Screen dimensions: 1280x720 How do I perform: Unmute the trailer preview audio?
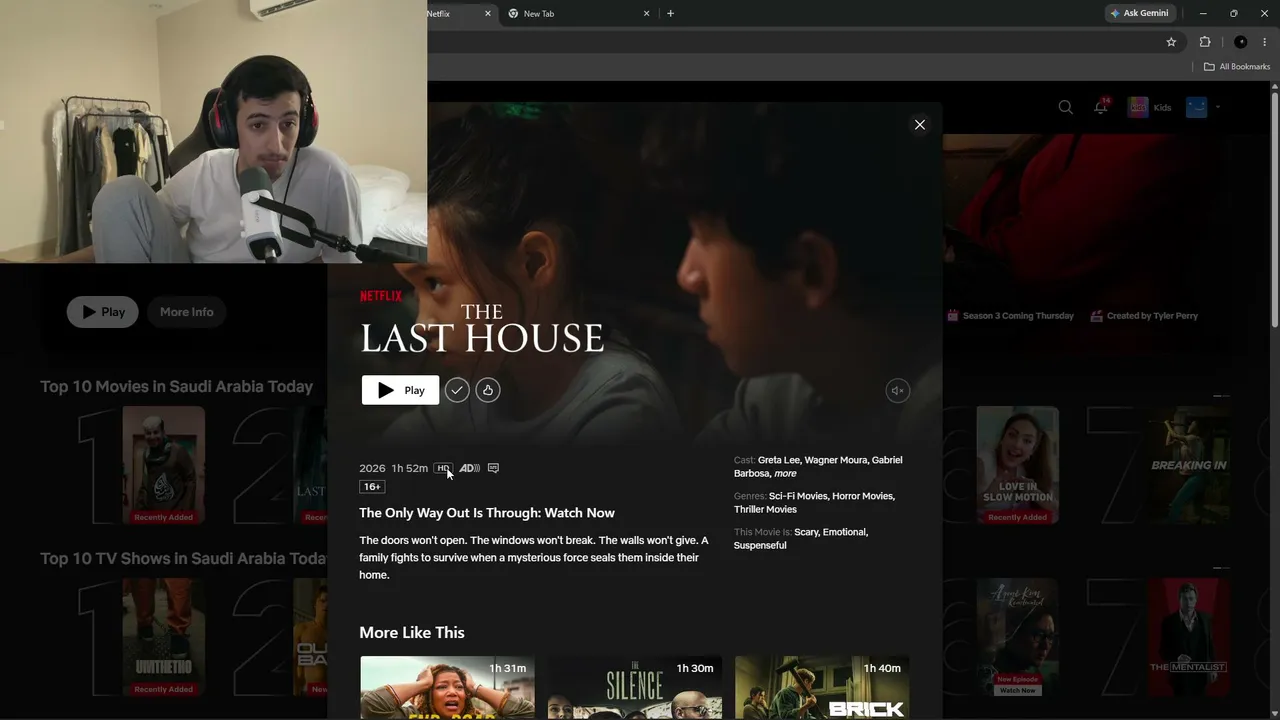click(x=898, y=391)
